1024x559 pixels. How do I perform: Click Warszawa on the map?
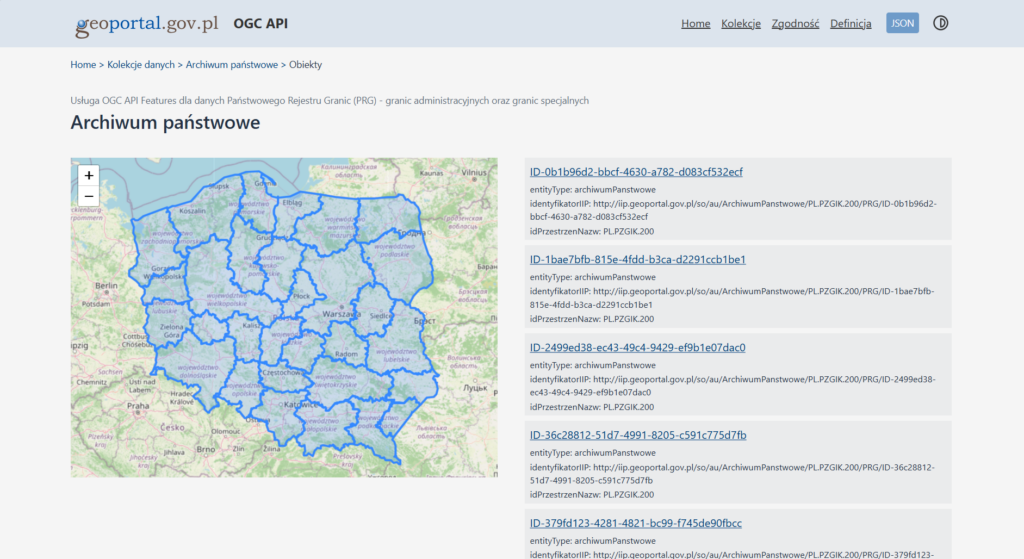[x=341, y=313]
